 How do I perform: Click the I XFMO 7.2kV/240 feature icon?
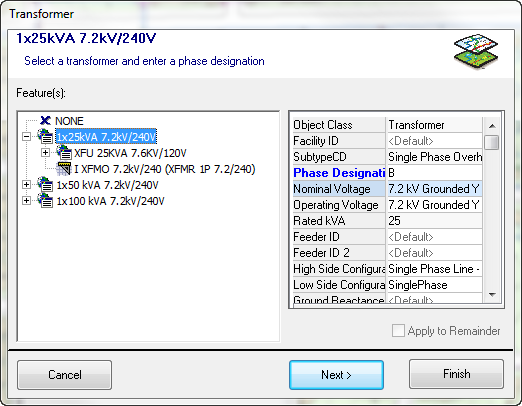point(64,169)
